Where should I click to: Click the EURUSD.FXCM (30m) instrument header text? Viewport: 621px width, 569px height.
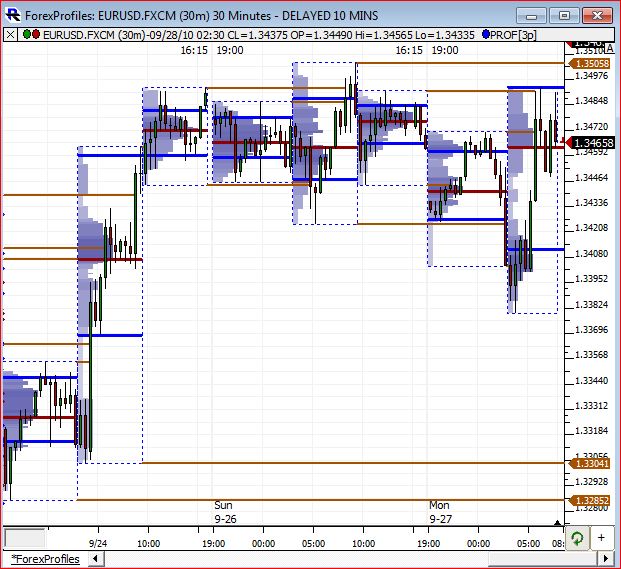94,35
